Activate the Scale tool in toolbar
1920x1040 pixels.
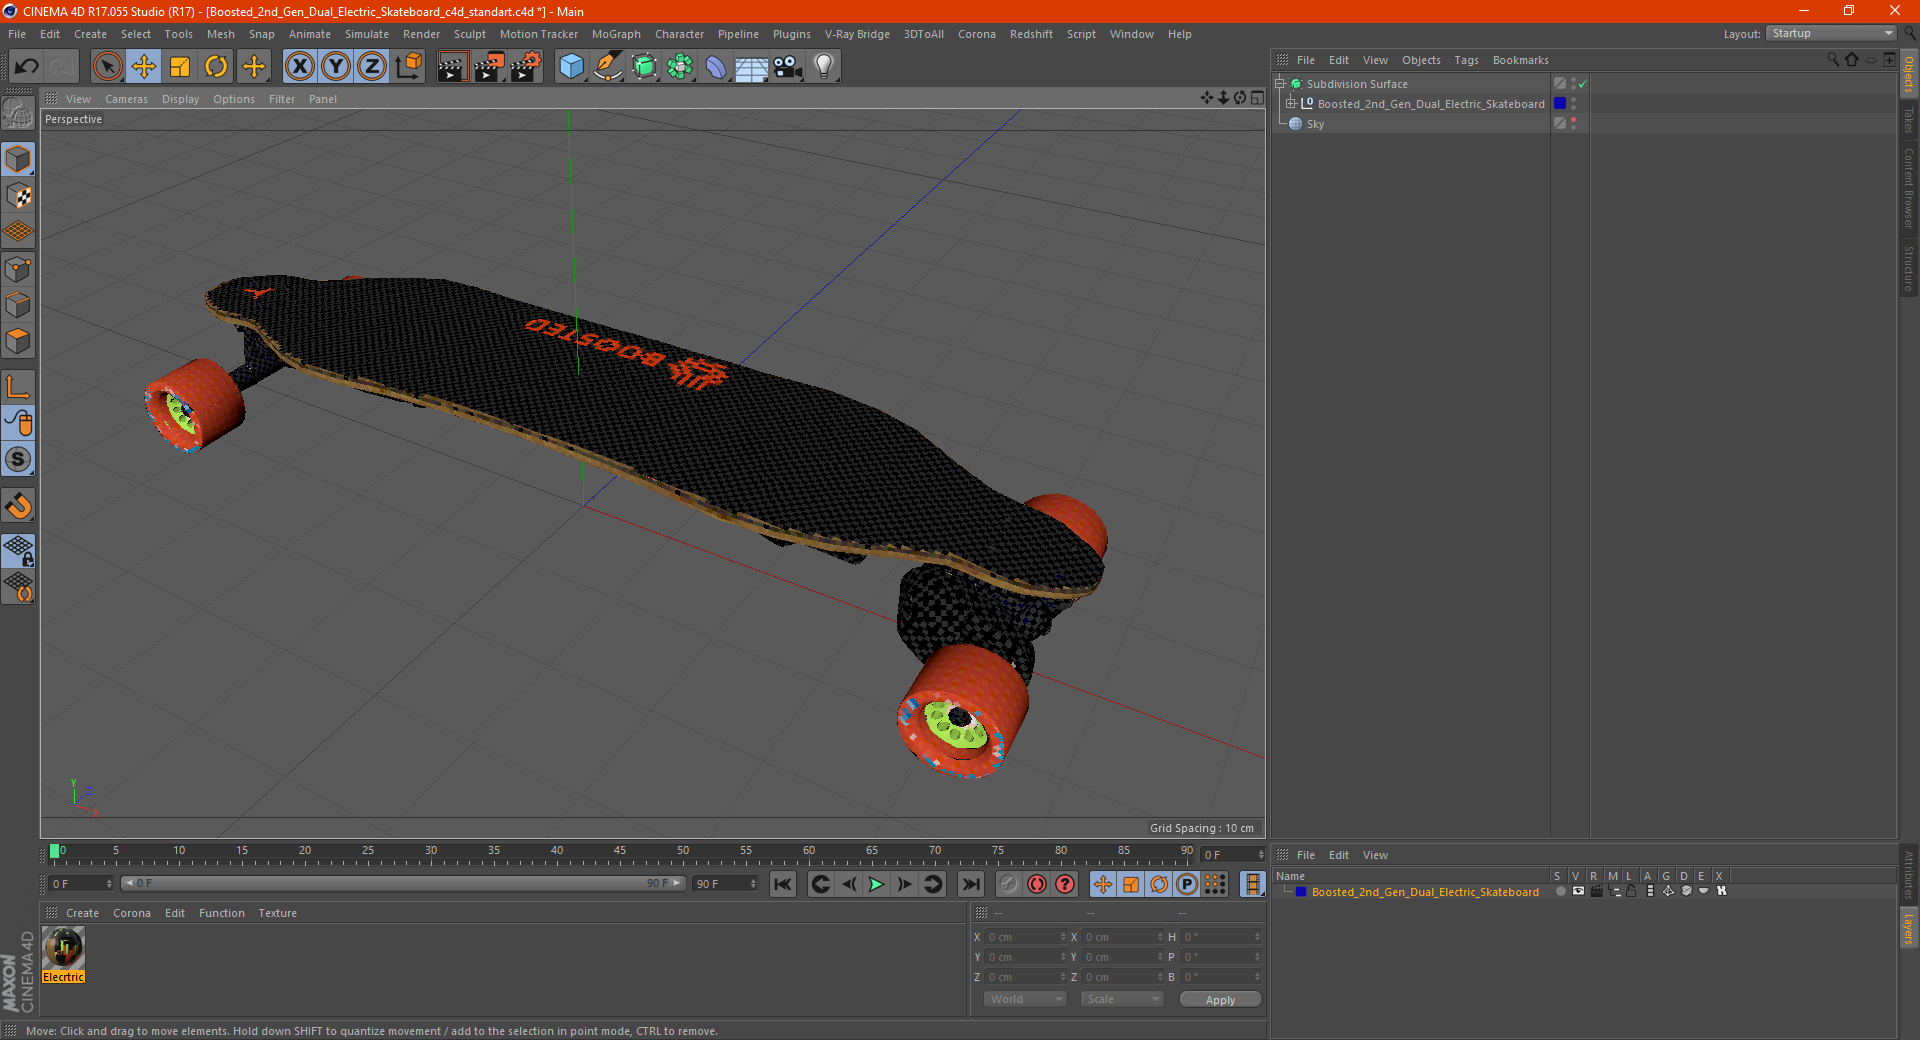[180, 67]
